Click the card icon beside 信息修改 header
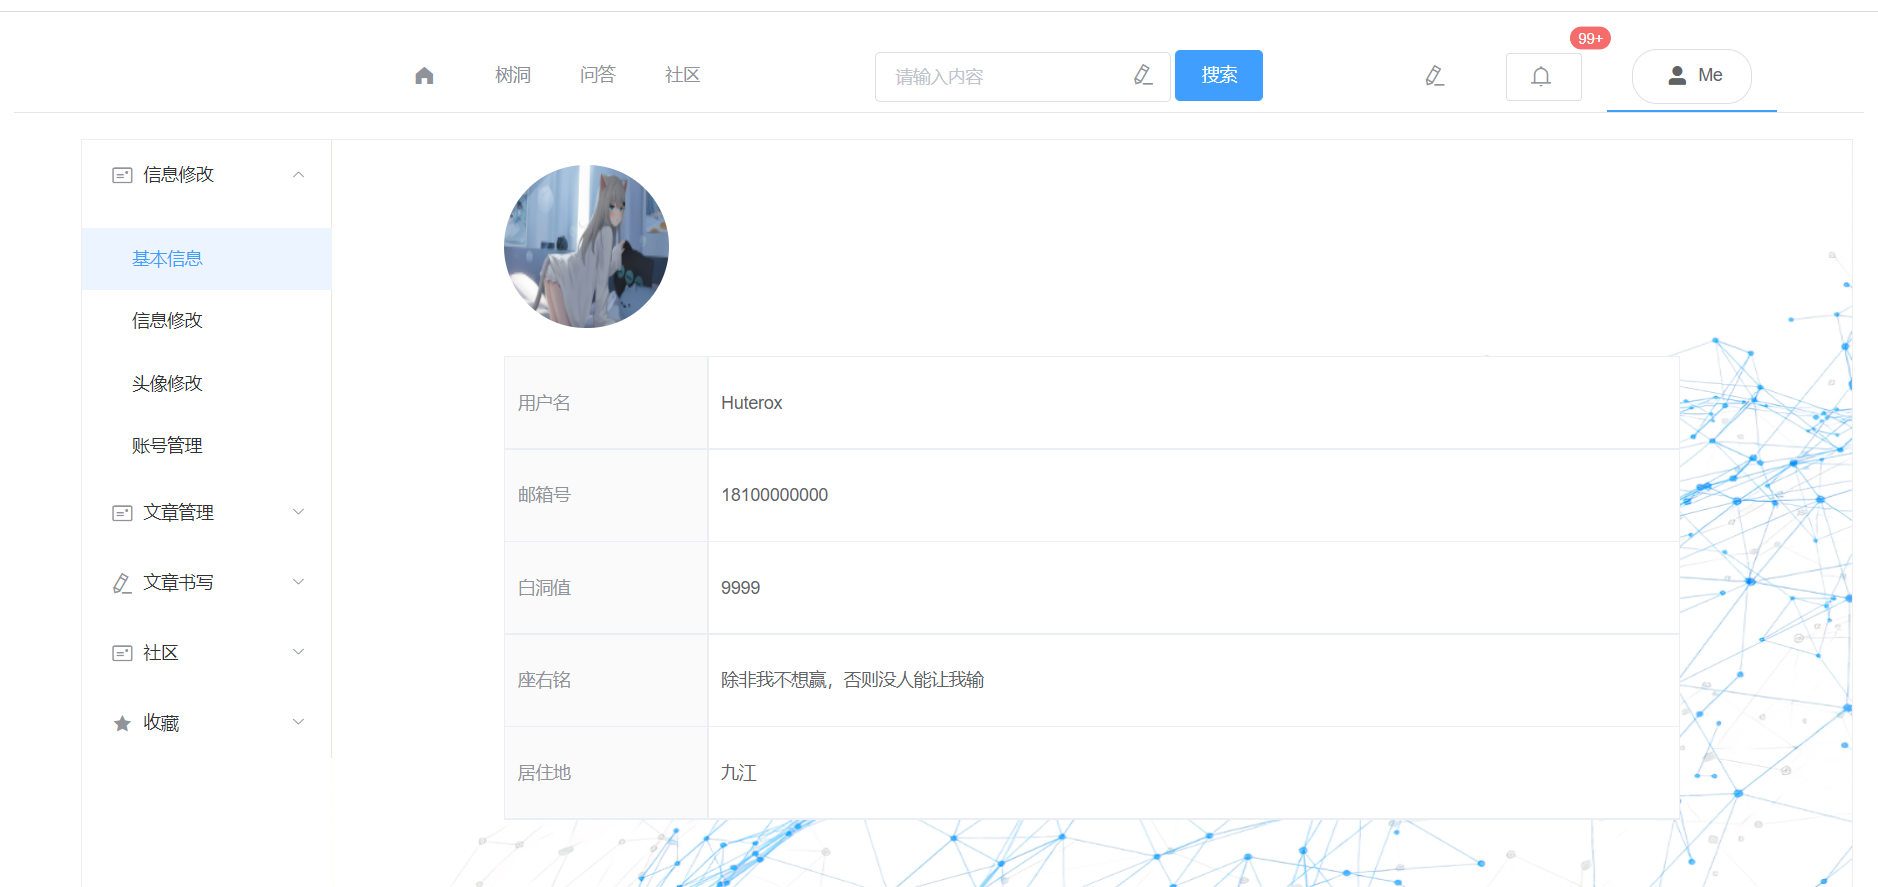1878x887 pixels. point(122,175)
